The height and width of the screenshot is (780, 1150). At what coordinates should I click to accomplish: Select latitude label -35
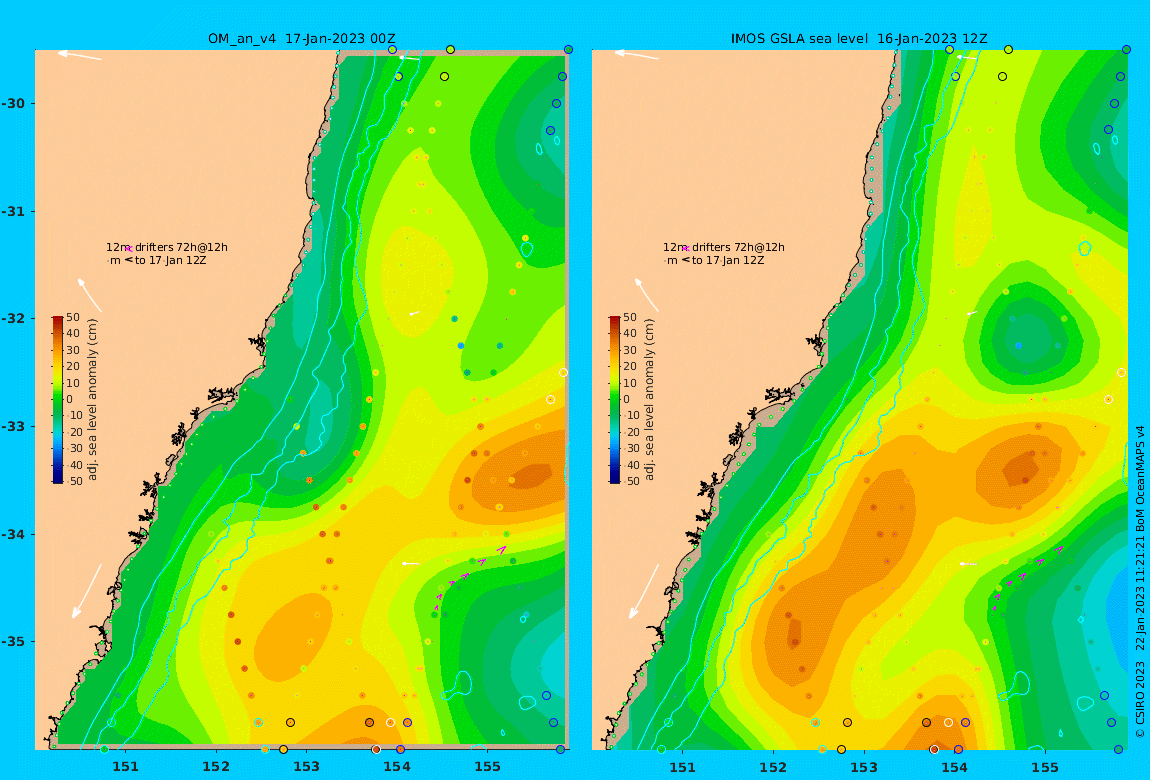(13, 641)
